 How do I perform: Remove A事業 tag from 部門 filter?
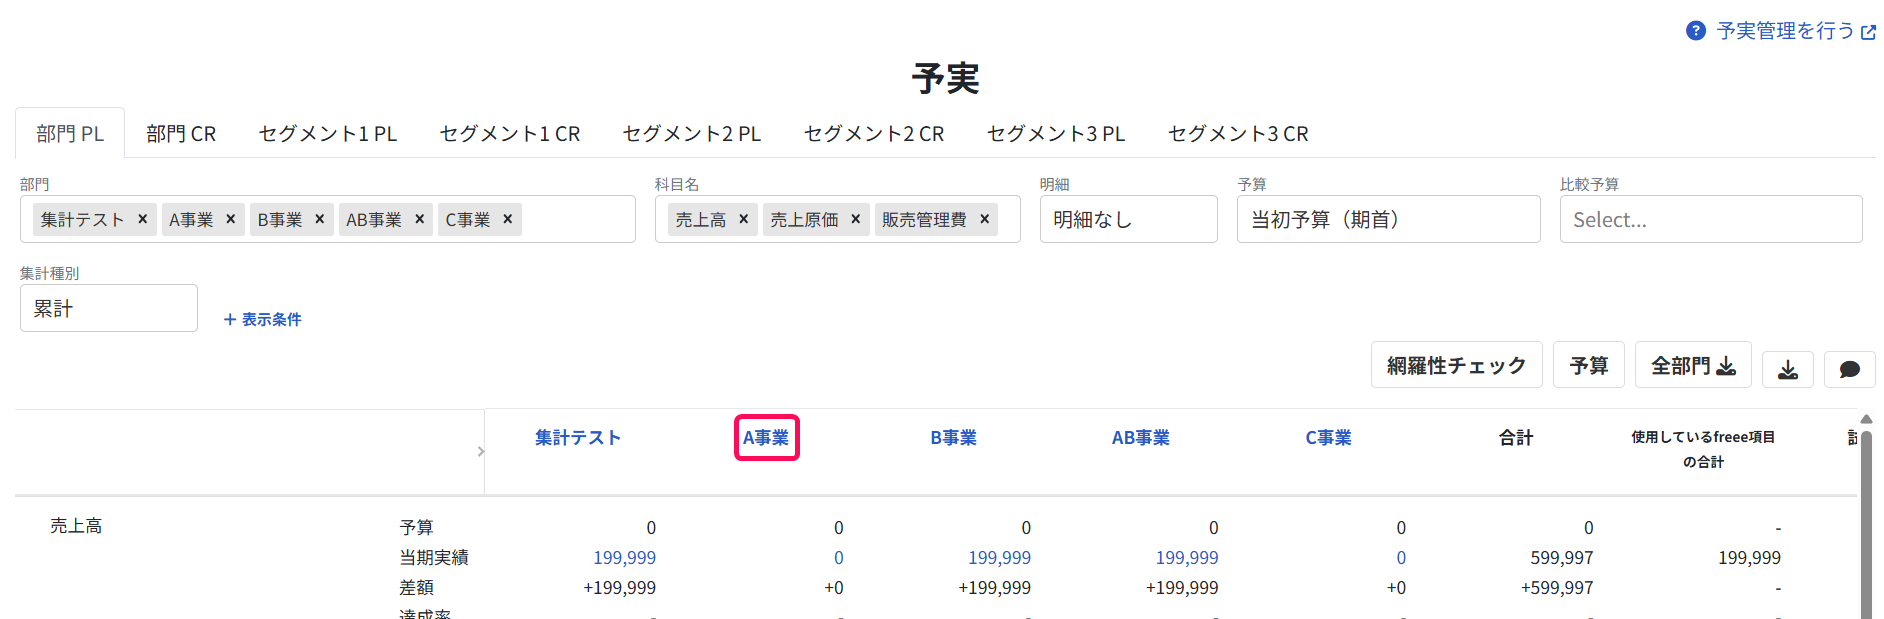pos(231,219)
